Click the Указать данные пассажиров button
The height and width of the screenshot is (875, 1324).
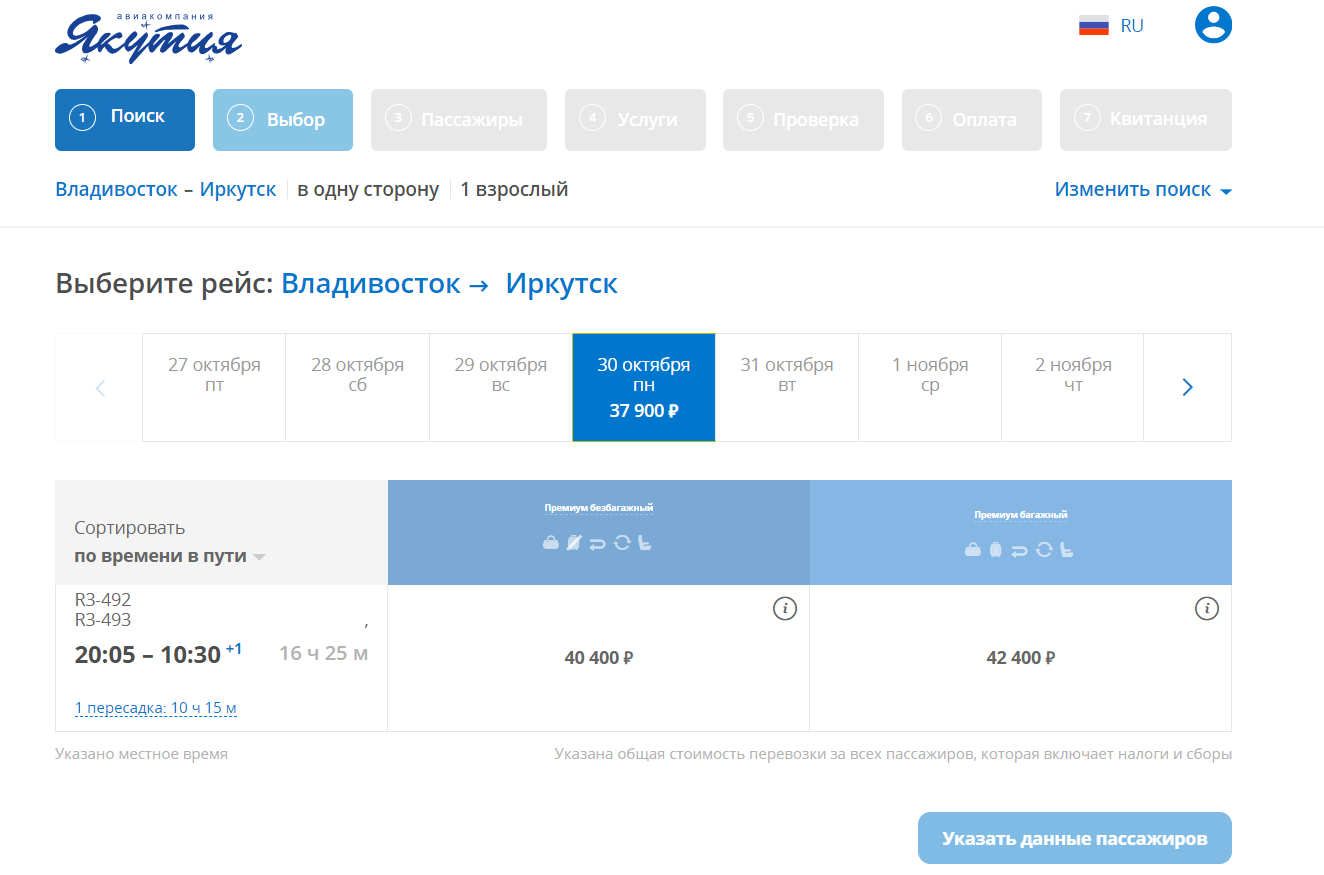click(1073, 838)
